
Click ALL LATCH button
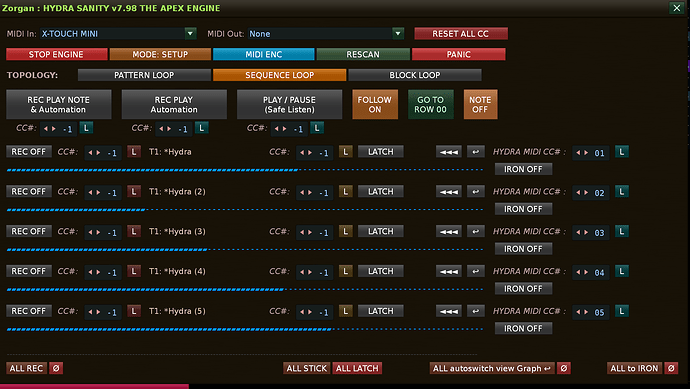[x=357, y=368]
